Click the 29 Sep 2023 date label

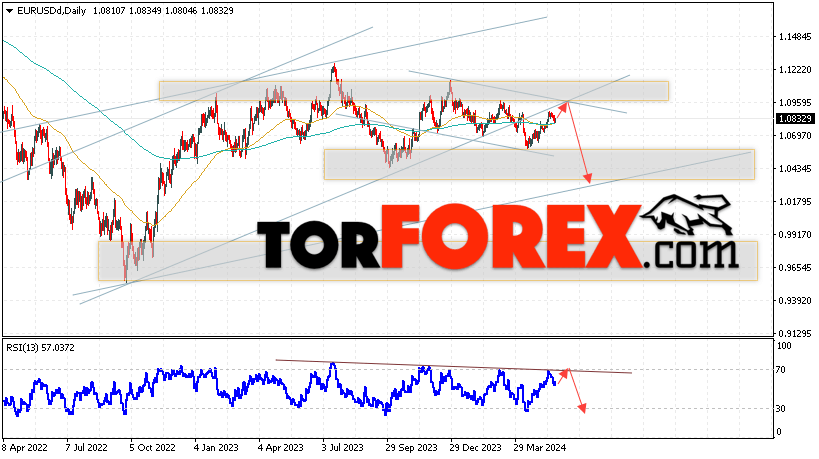(x=412, y=448)
